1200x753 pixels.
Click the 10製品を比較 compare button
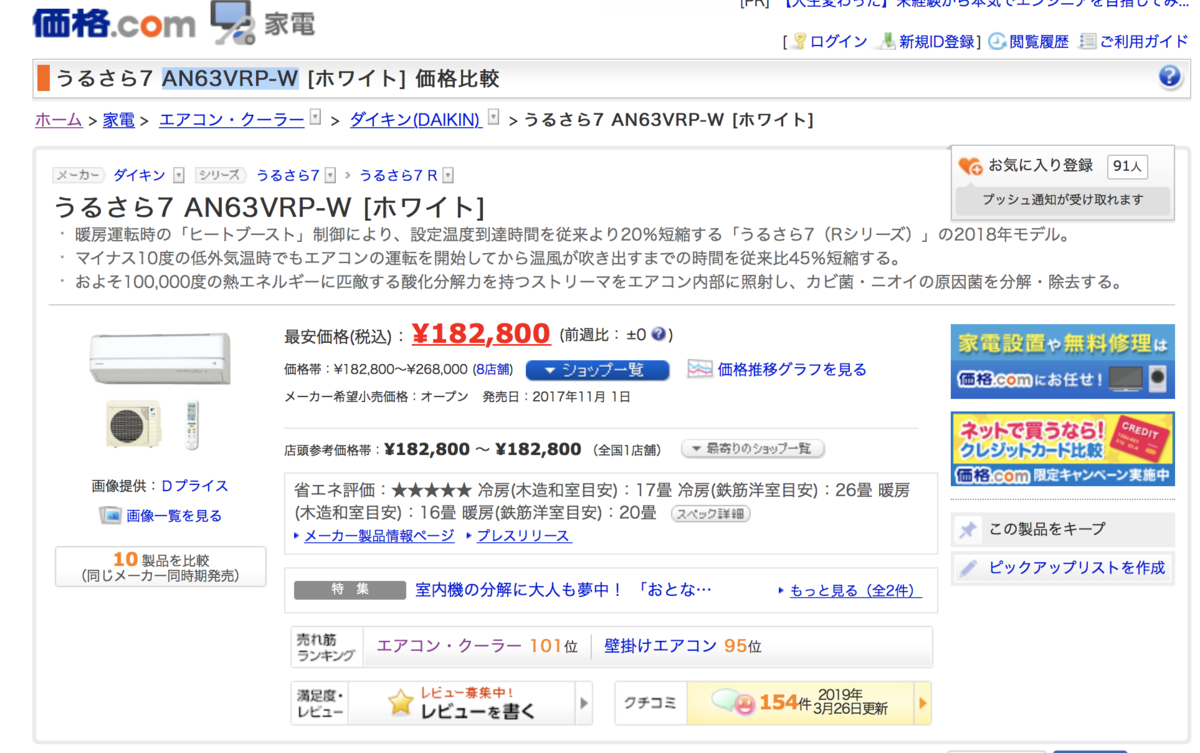coord(160,567)
